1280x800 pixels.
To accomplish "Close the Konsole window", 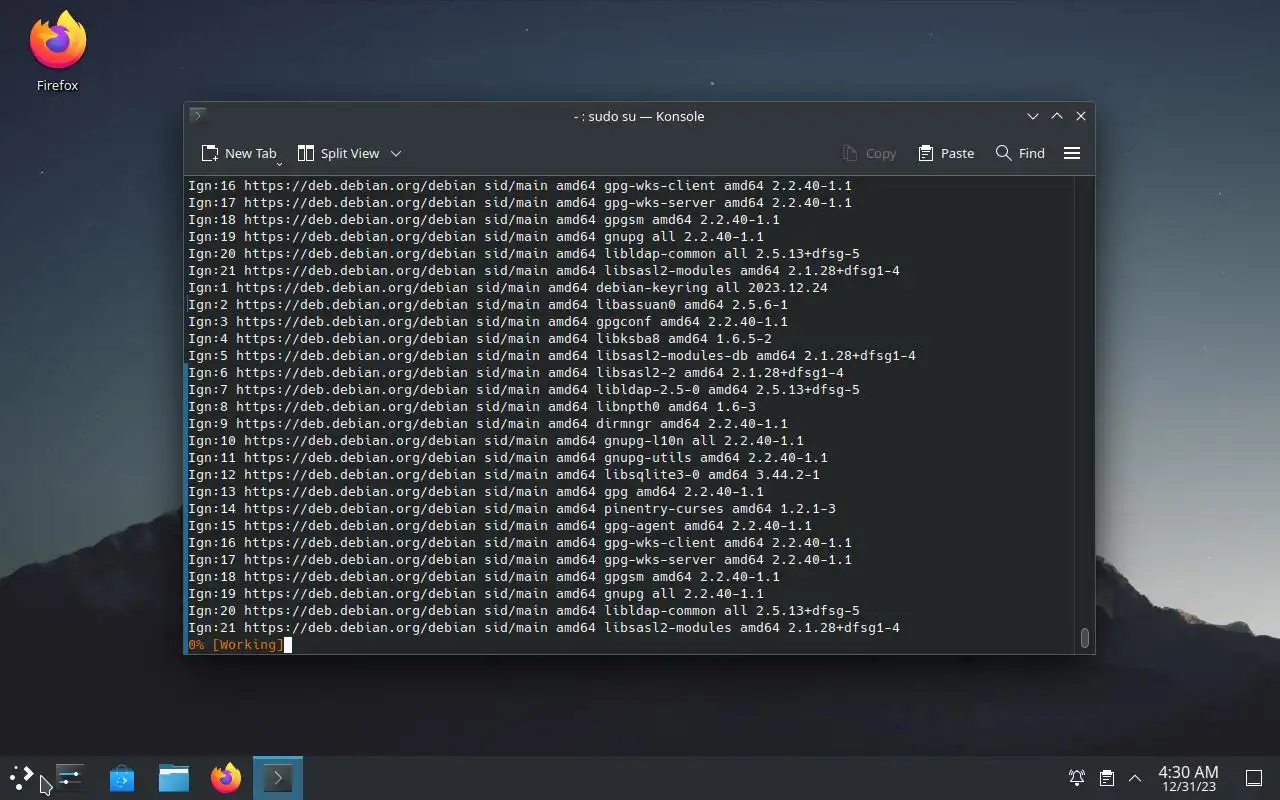I will pyautogui.click(x=1081, y=116).
